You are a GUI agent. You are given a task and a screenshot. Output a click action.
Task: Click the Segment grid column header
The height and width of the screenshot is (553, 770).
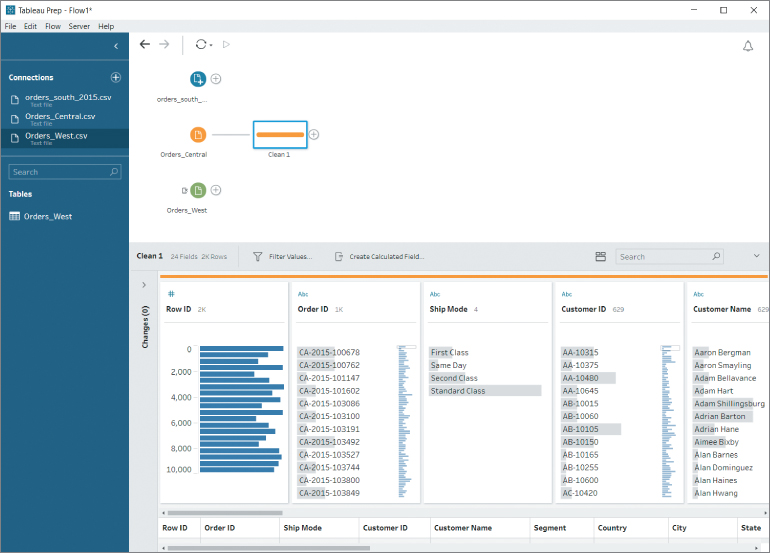tap(550, 527)
